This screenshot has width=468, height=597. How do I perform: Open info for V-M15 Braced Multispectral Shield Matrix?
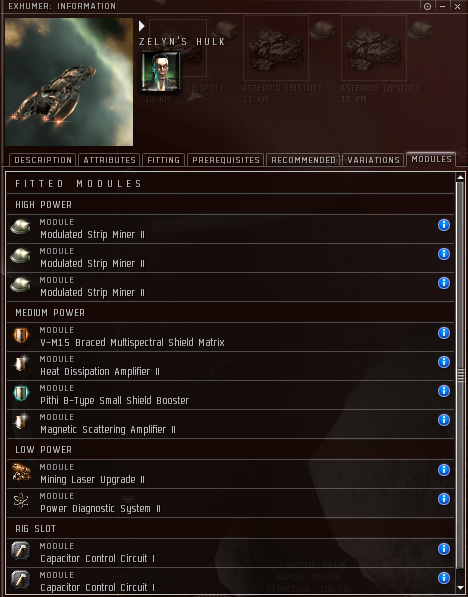click(444, 333)
